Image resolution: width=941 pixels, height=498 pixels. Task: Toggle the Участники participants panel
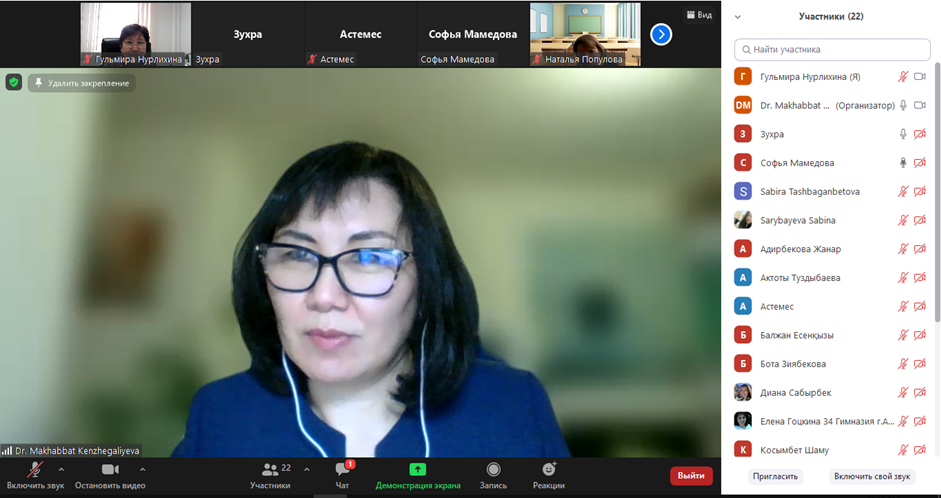click(x=271, y=476)
